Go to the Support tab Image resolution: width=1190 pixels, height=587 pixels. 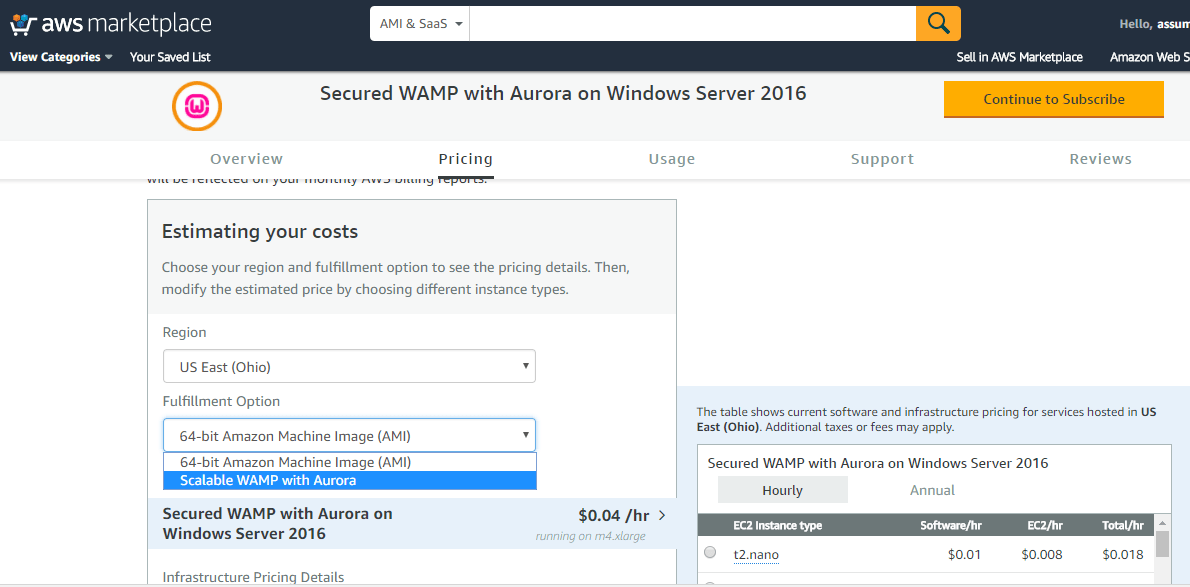pyautogui.click(x=882, y=159)
